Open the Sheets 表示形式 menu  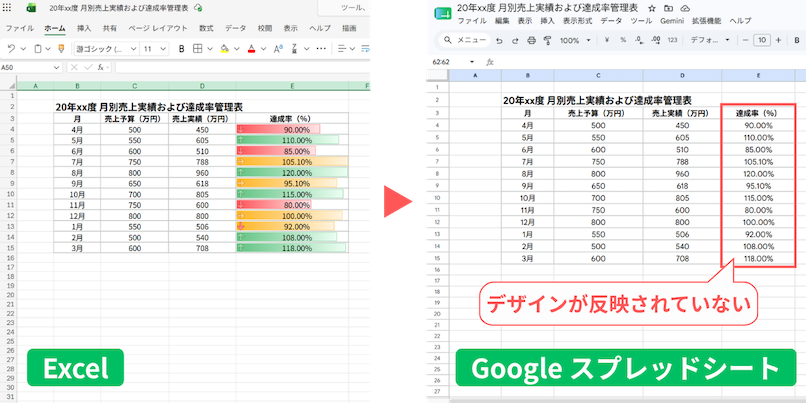(577, 21)
